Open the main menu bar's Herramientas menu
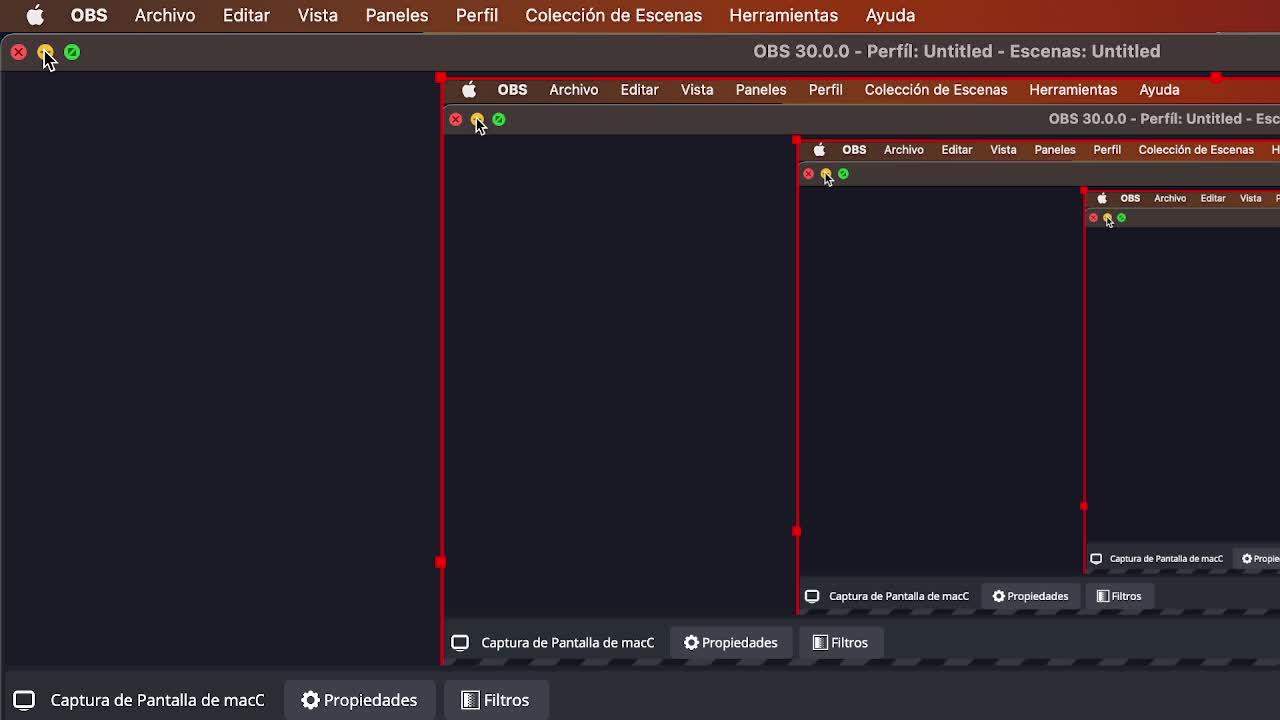The height and width of the screenshot is (720, 1280). (784, 15)
